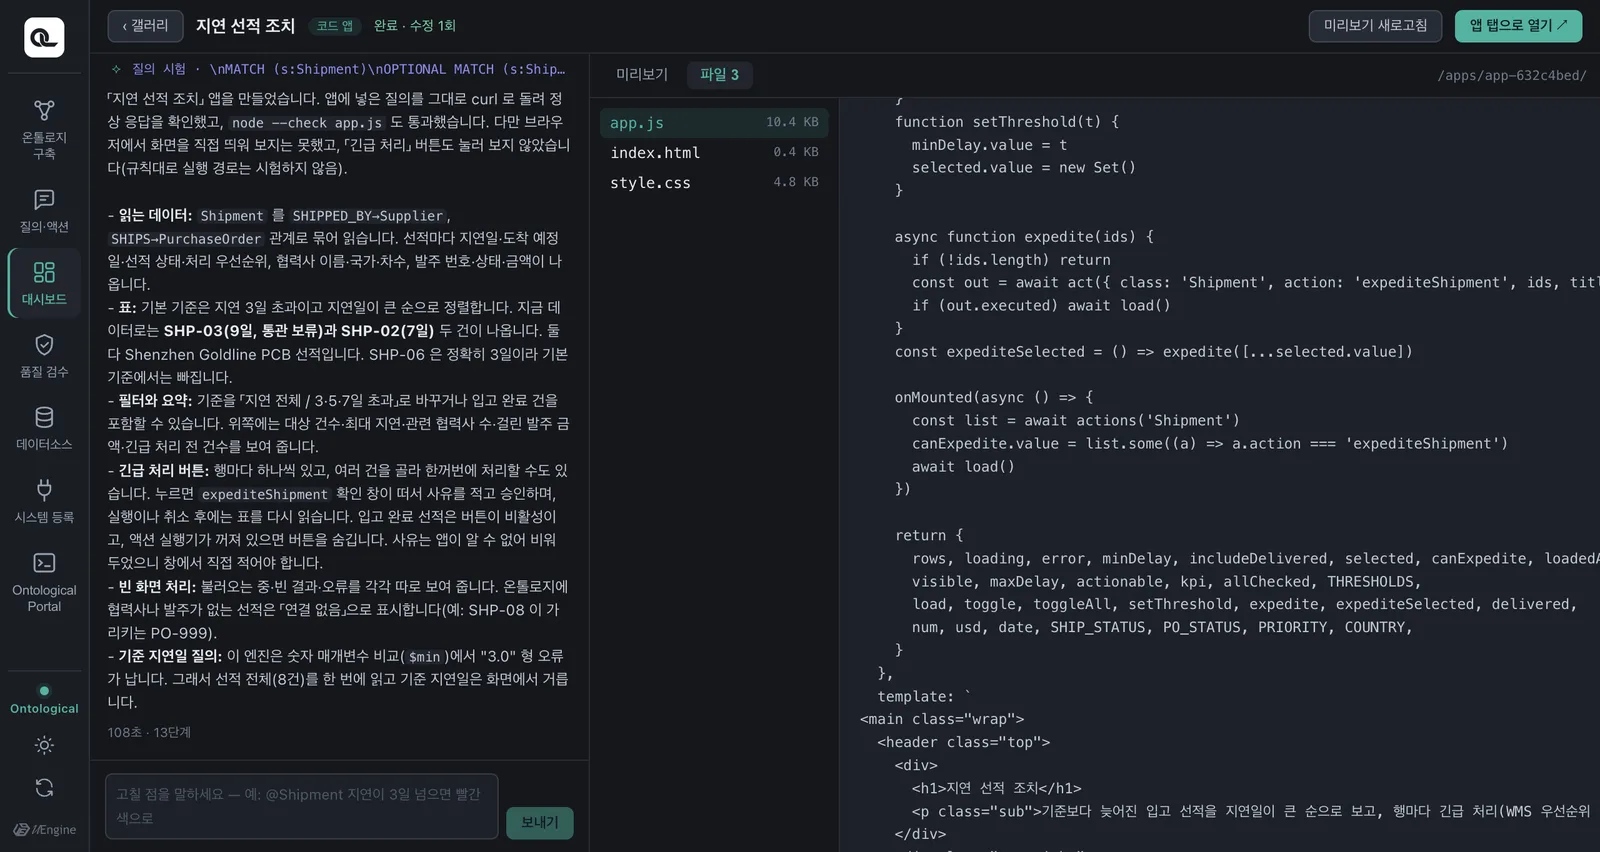The image size is (1600, 852).
Task: Toggle light/dark theme sun icon
Action: (x=44, y=745)
